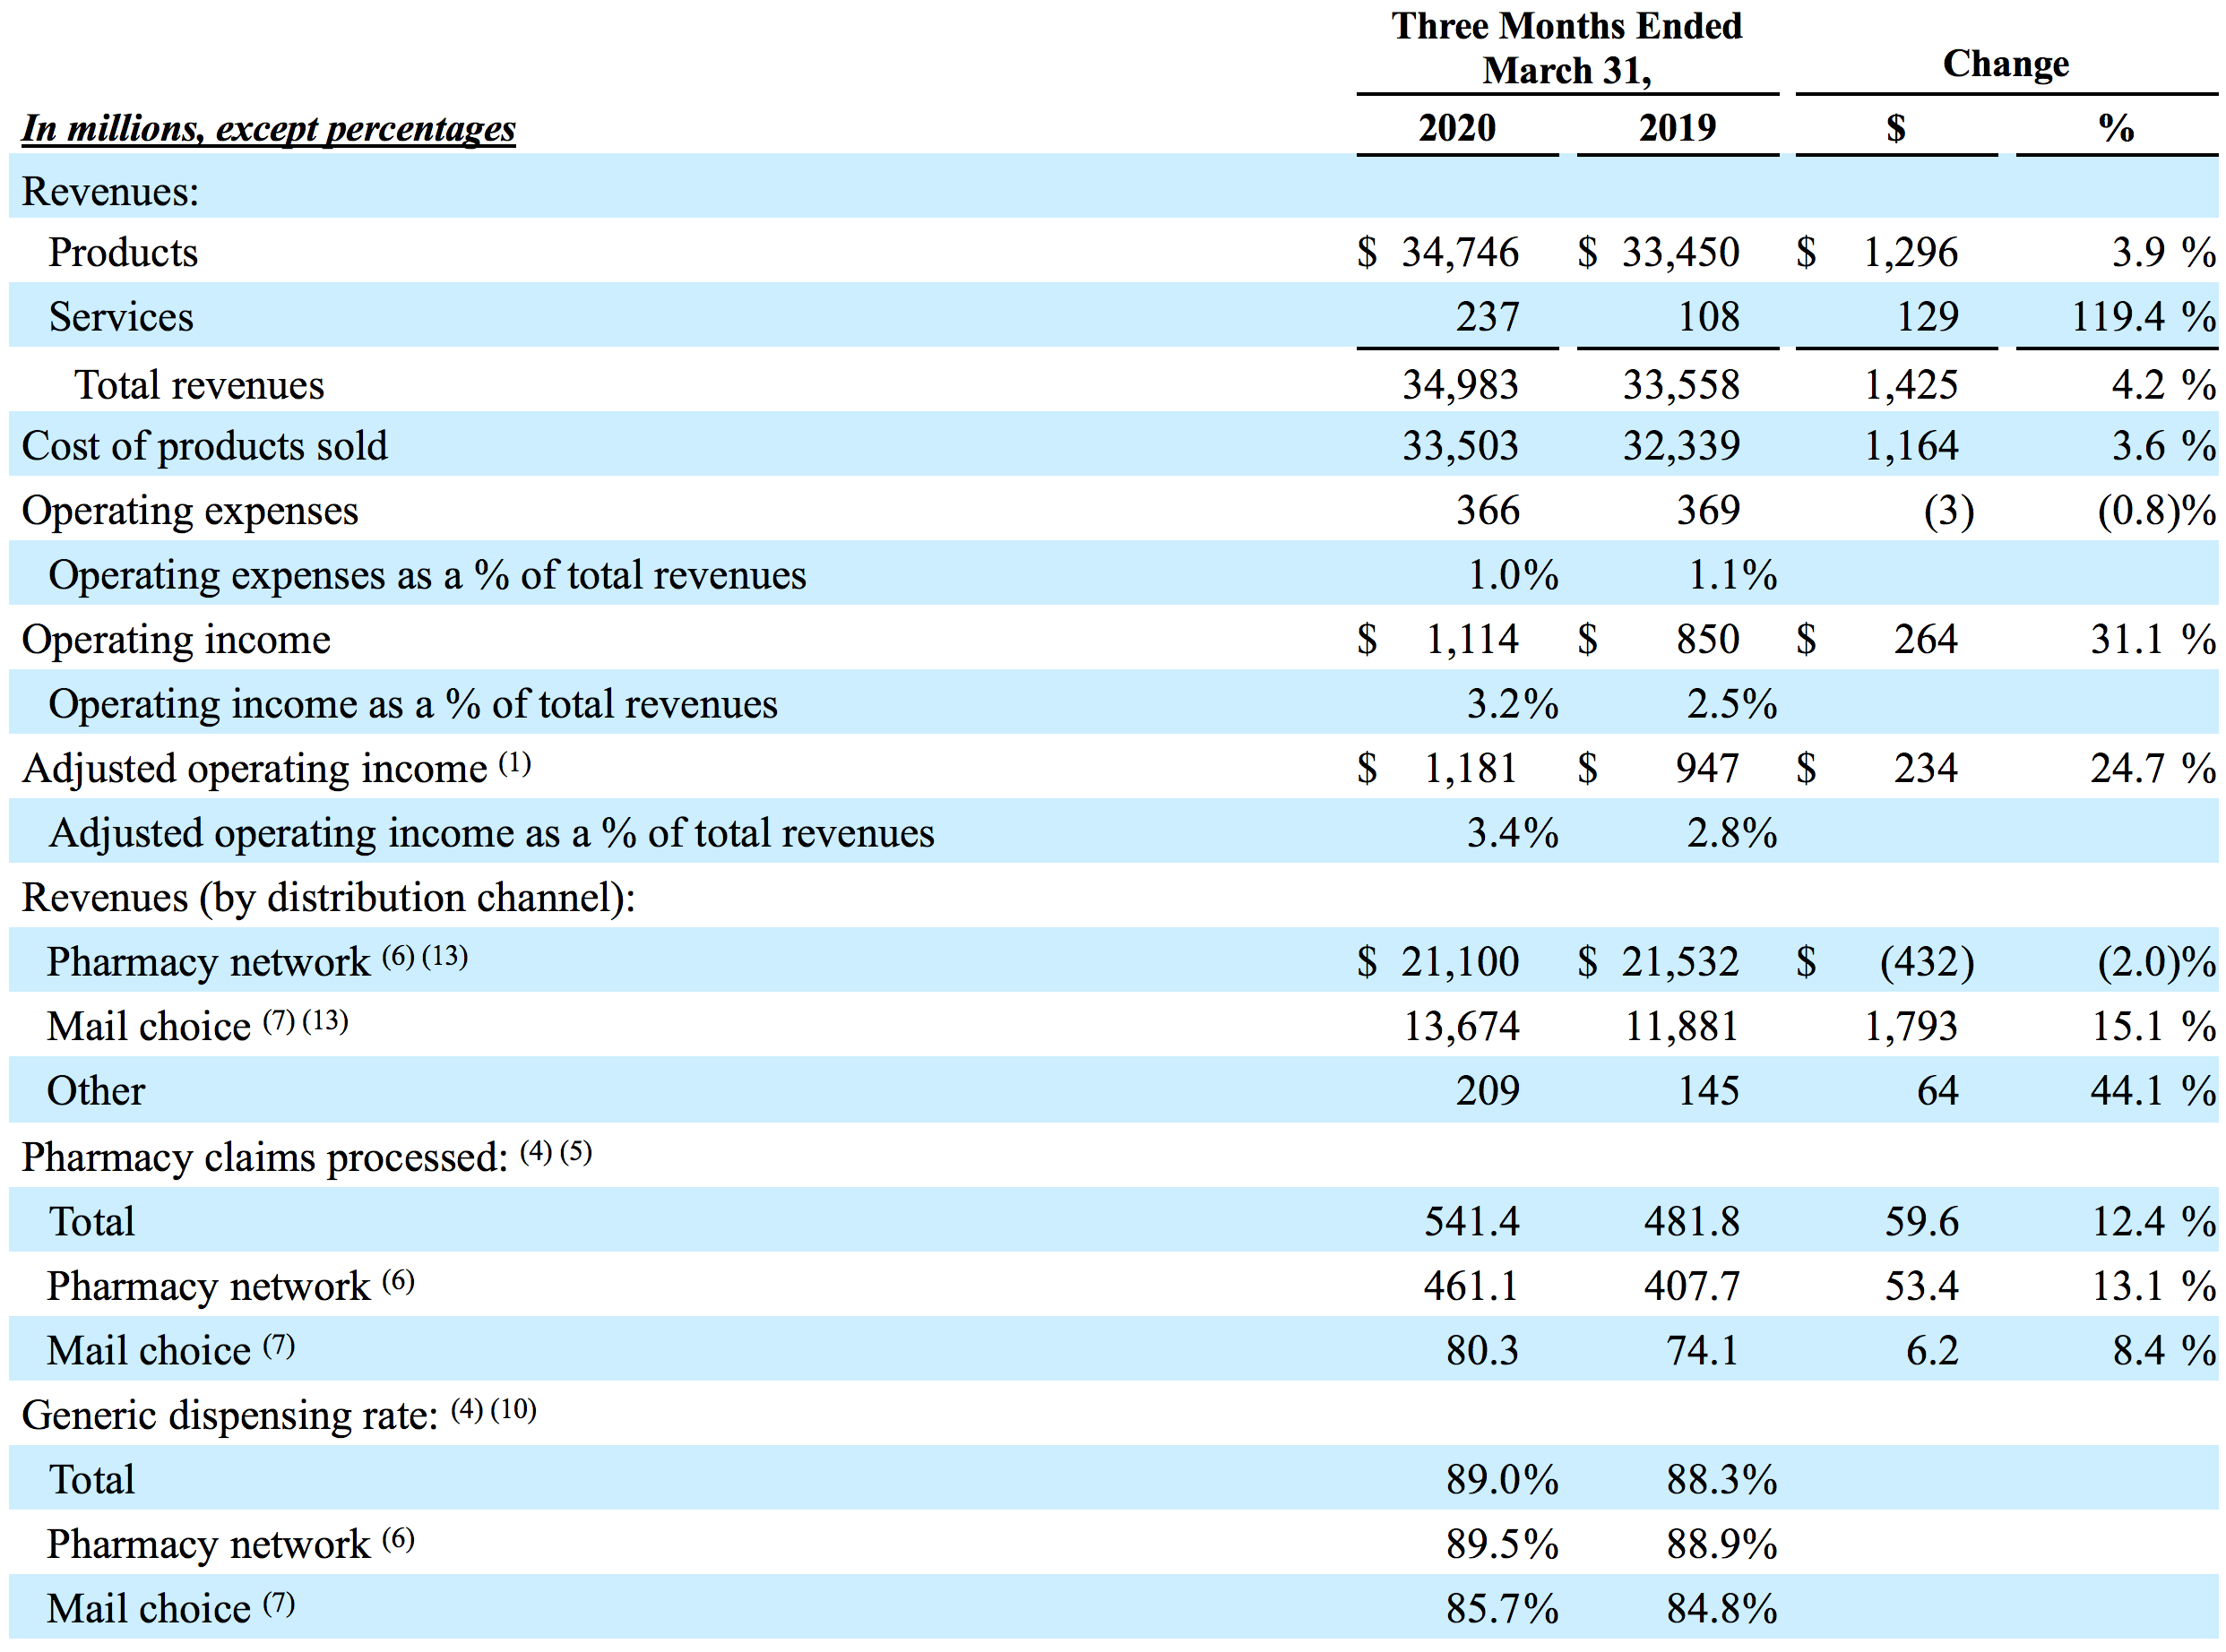Screen dimensions: 2226x1652
Task: Click the Services row label
Action: [x=121, y=317]
